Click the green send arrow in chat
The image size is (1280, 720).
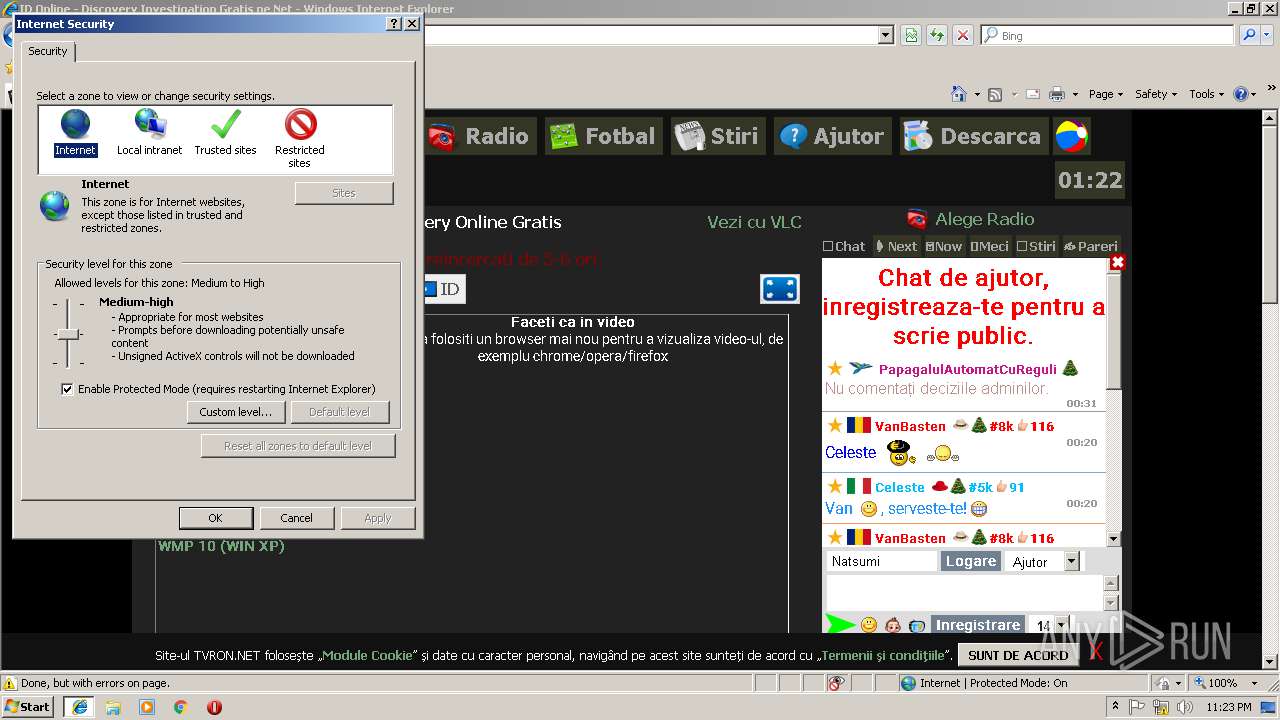(x=840, y=625)
